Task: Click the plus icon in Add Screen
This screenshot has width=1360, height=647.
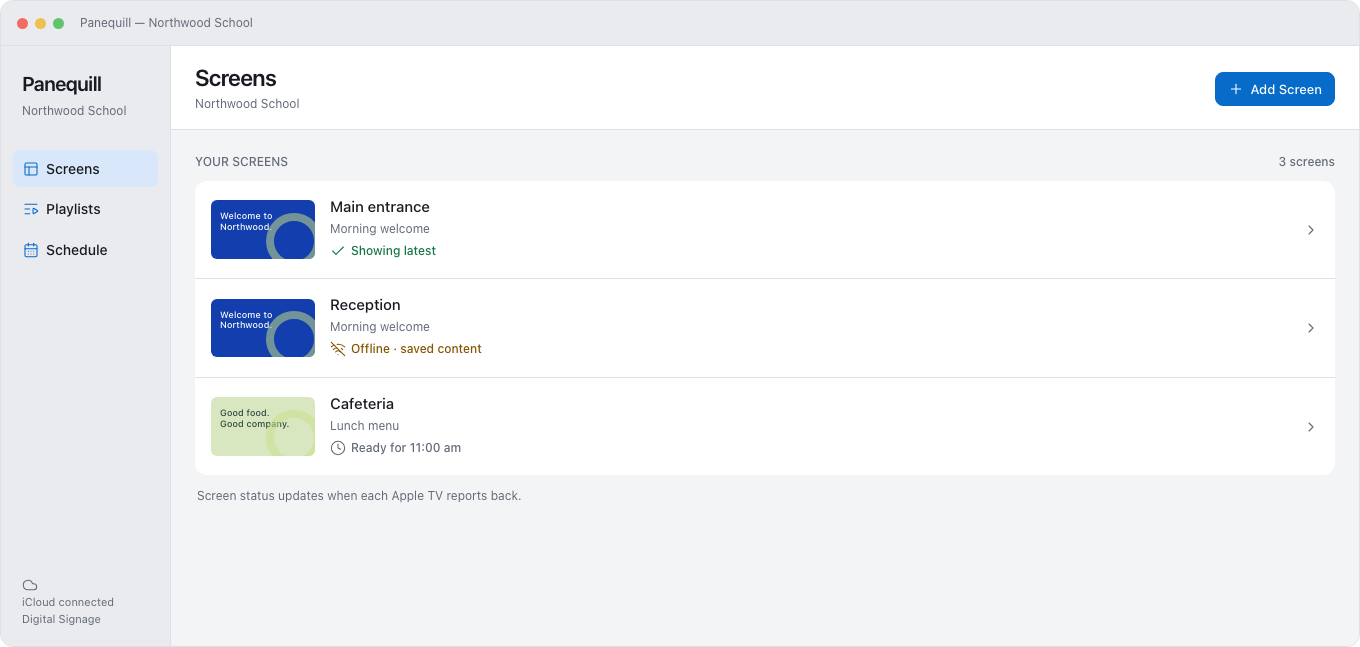Action: tap(1236, 89)
